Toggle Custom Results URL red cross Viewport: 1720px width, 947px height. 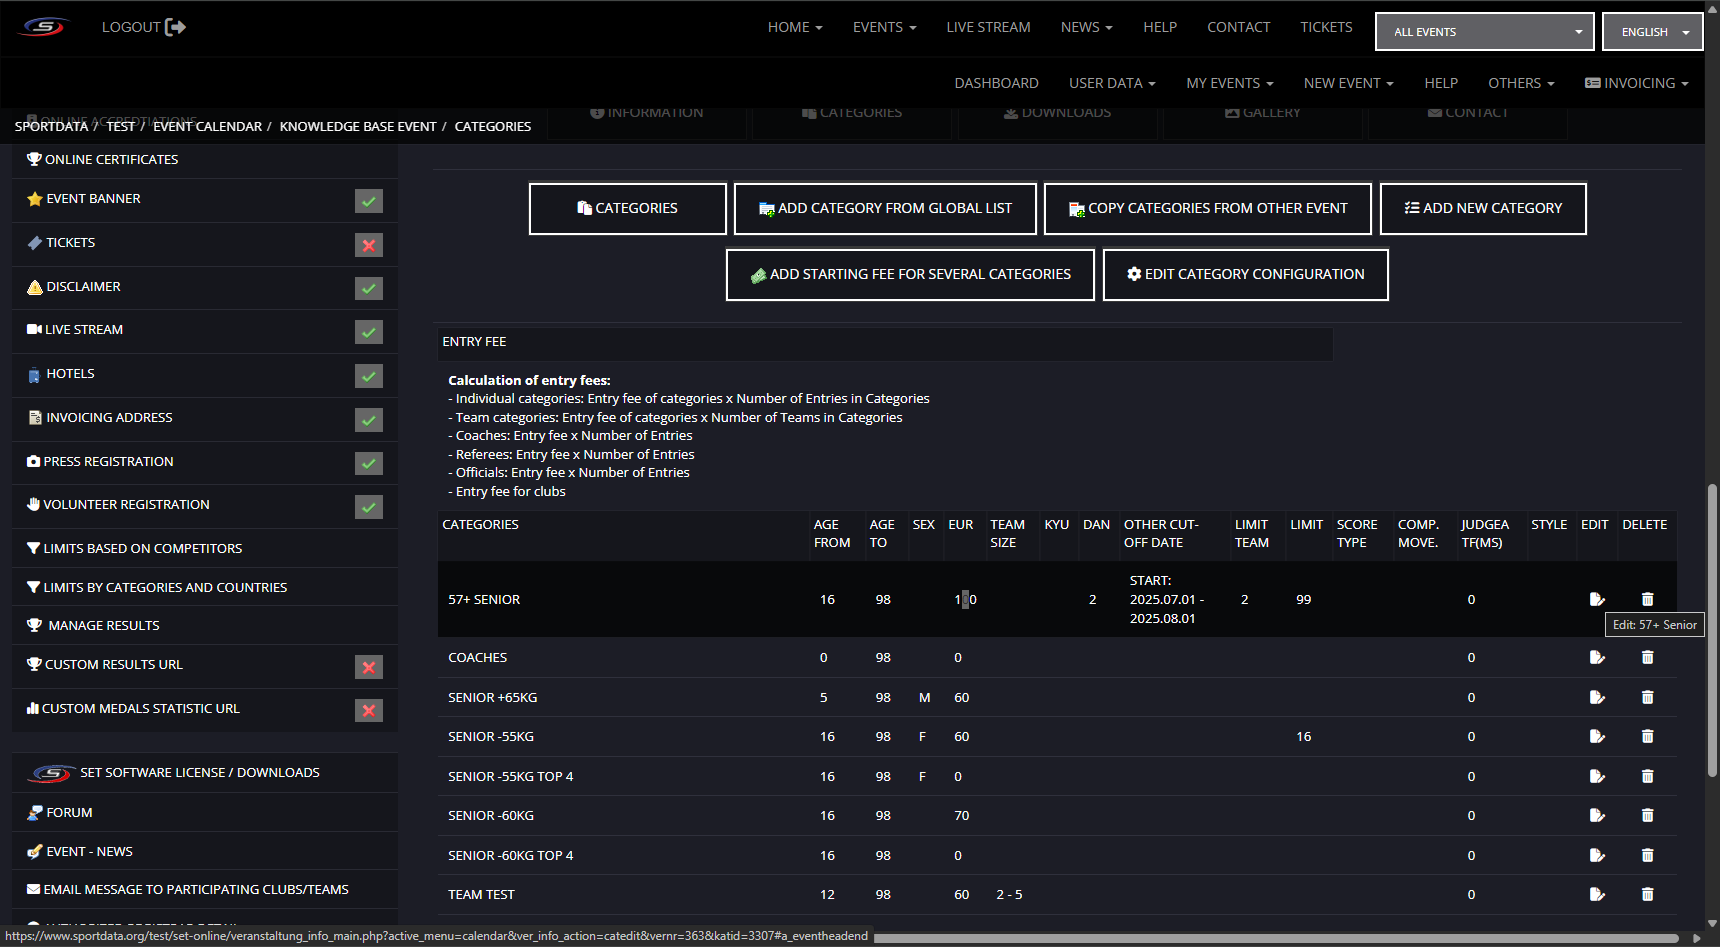tap(369, 667)
